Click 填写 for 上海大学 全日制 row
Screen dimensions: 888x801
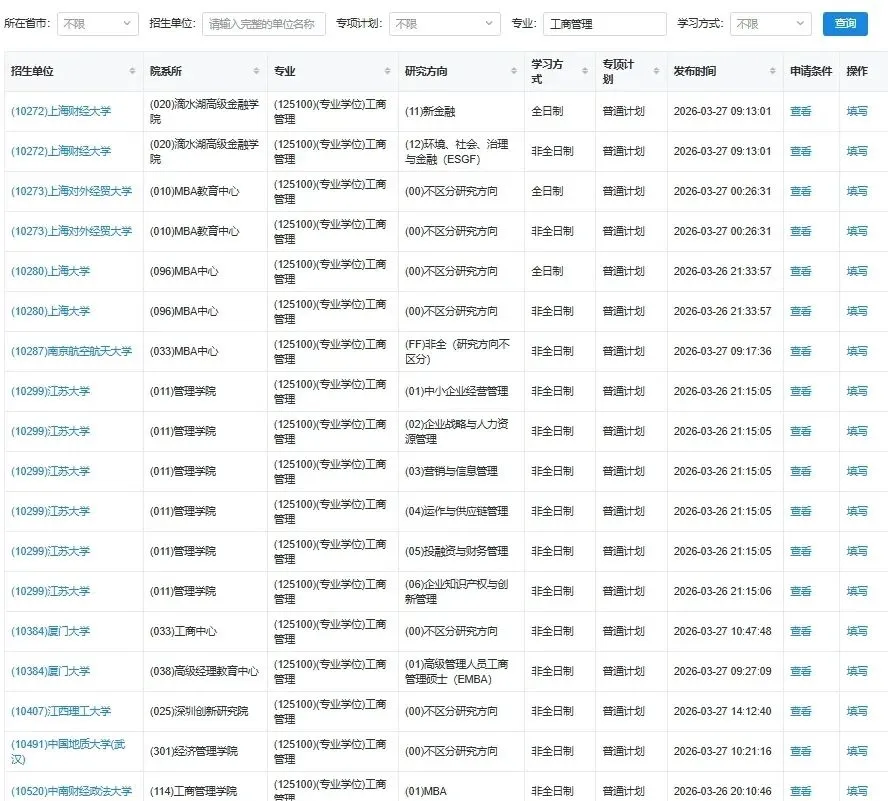coord(857,271)
